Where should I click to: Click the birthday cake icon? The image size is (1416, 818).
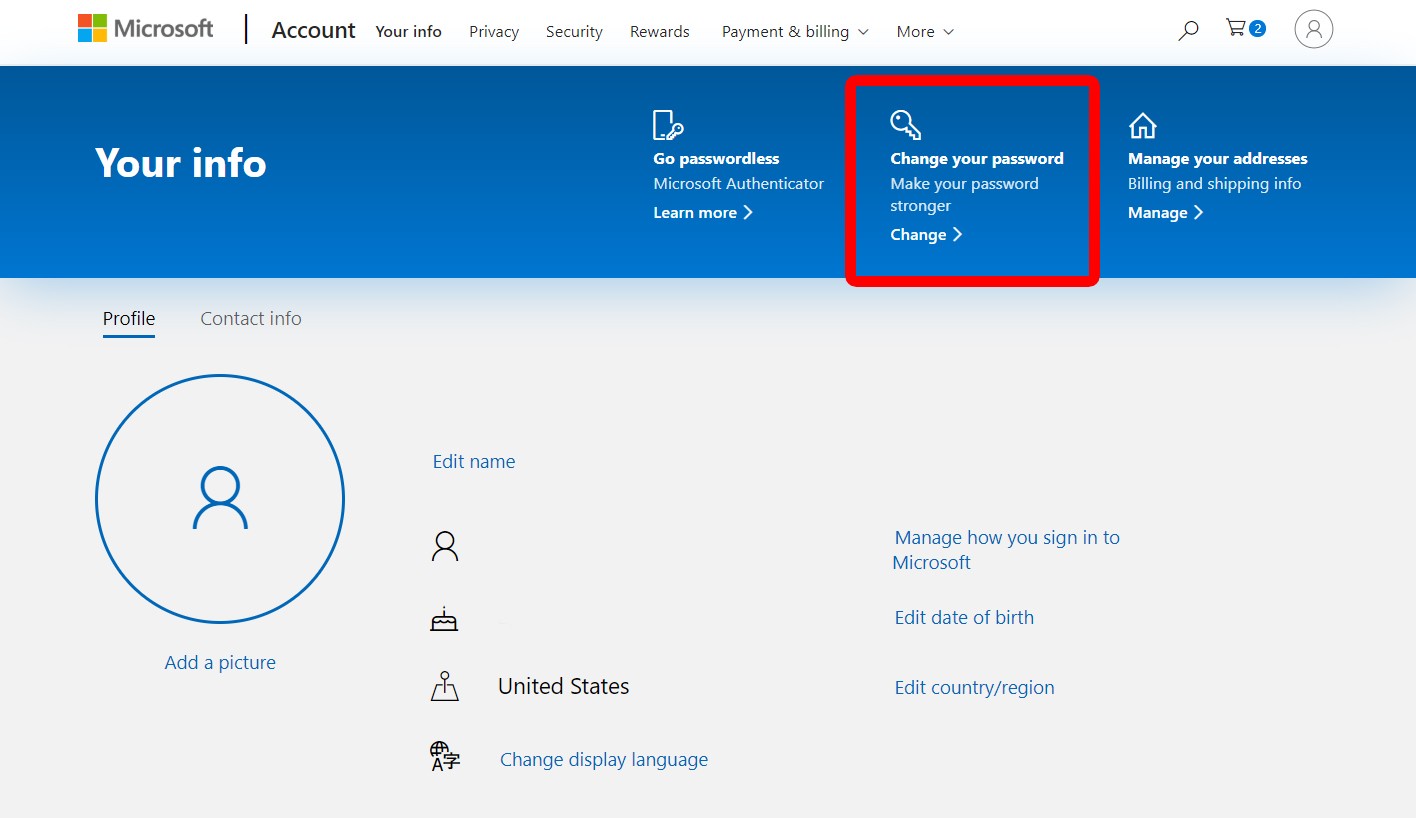coord(444,618)
